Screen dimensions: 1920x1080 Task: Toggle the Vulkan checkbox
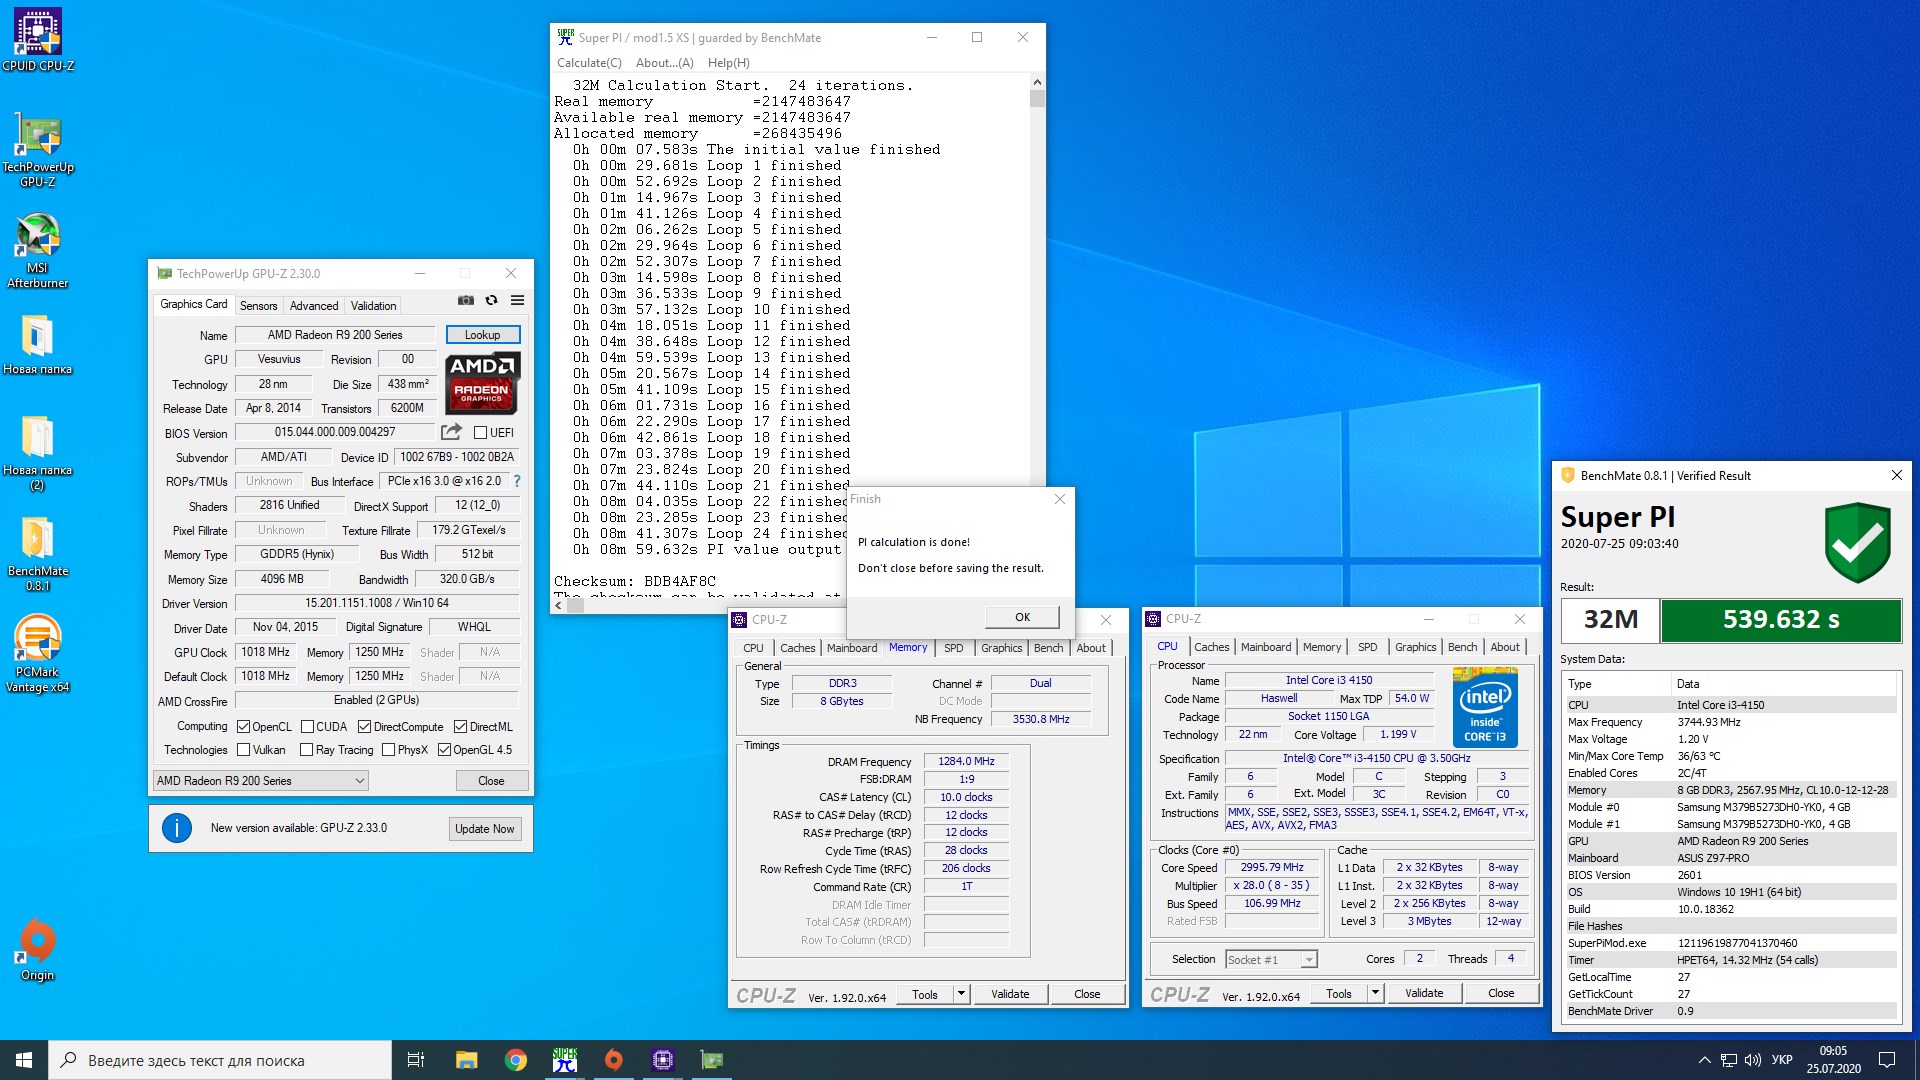(243, 750)
